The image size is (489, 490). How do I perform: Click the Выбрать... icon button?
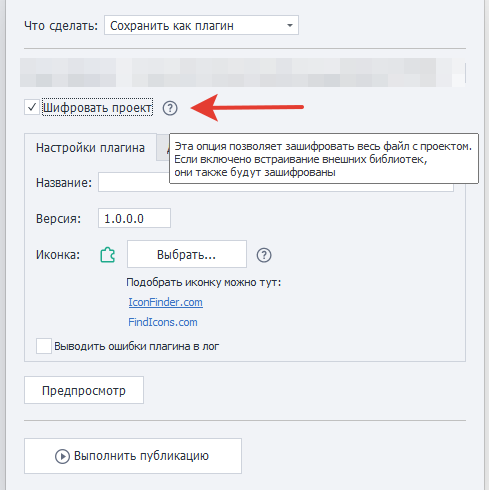tap(187, 254)
